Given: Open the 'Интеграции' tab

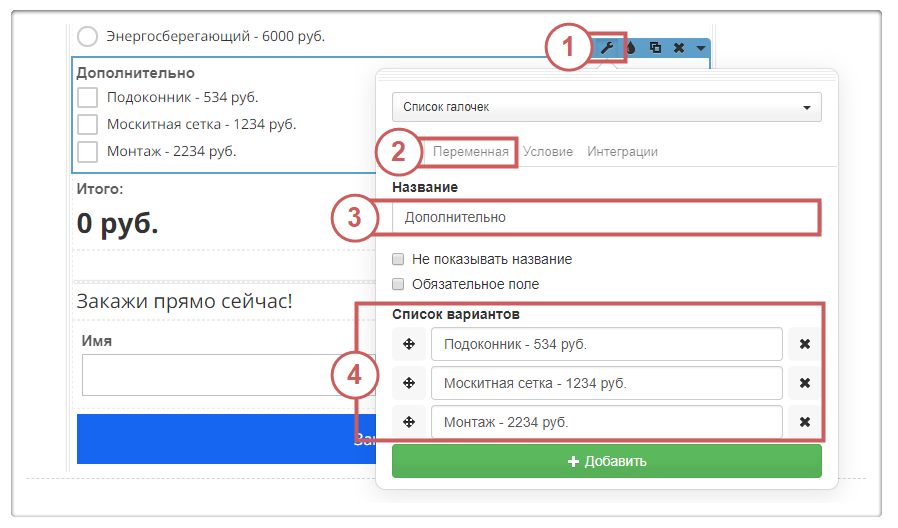Looking at the screenshot, I should coord(622,152).
